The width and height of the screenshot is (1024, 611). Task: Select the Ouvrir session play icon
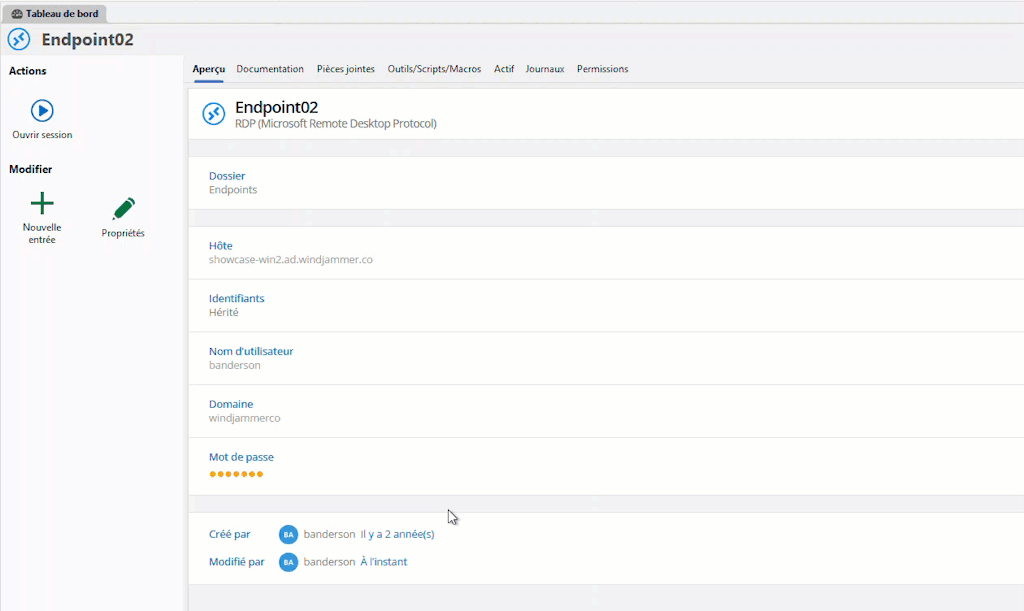(x=41, y=111)
